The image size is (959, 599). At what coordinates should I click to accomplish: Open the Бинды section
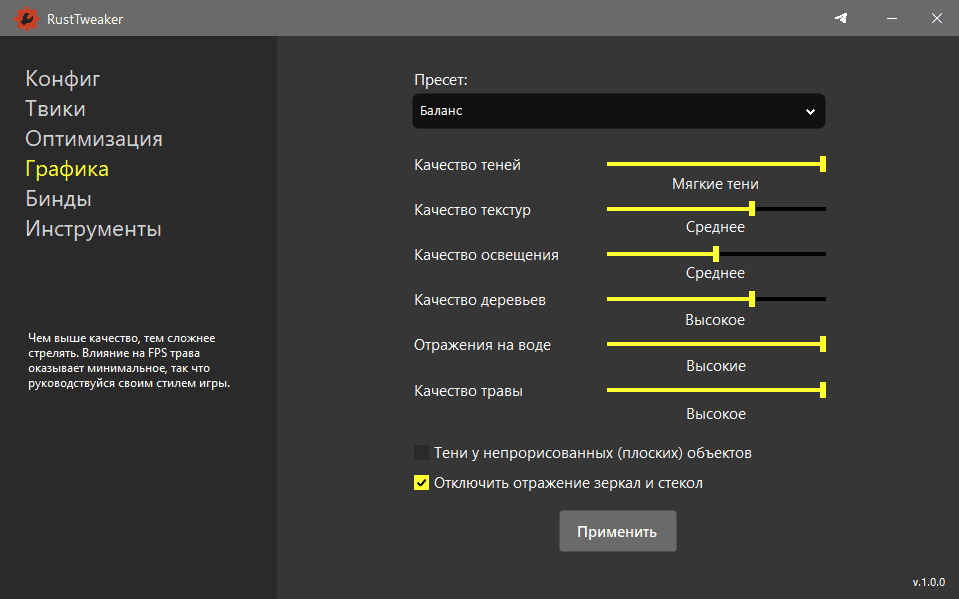pyautogui.click(x=58, y=199)
